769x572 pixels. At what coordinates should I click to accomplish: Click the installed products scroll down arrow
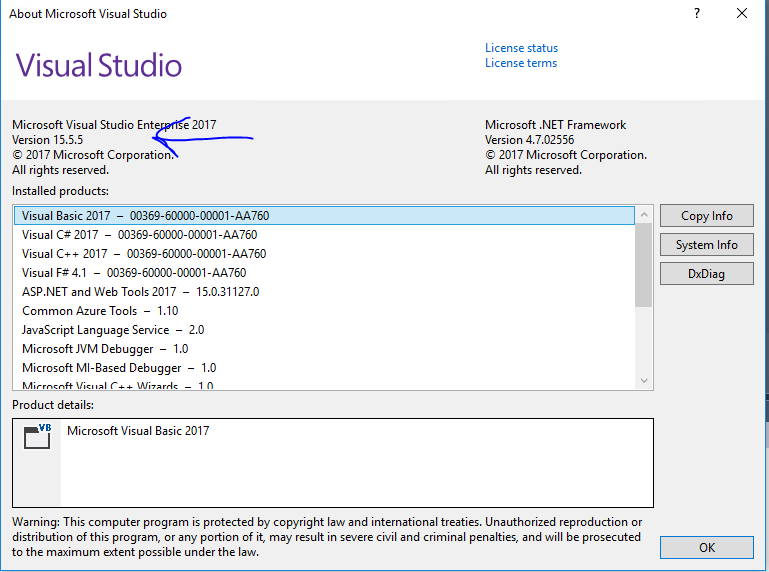644,381
